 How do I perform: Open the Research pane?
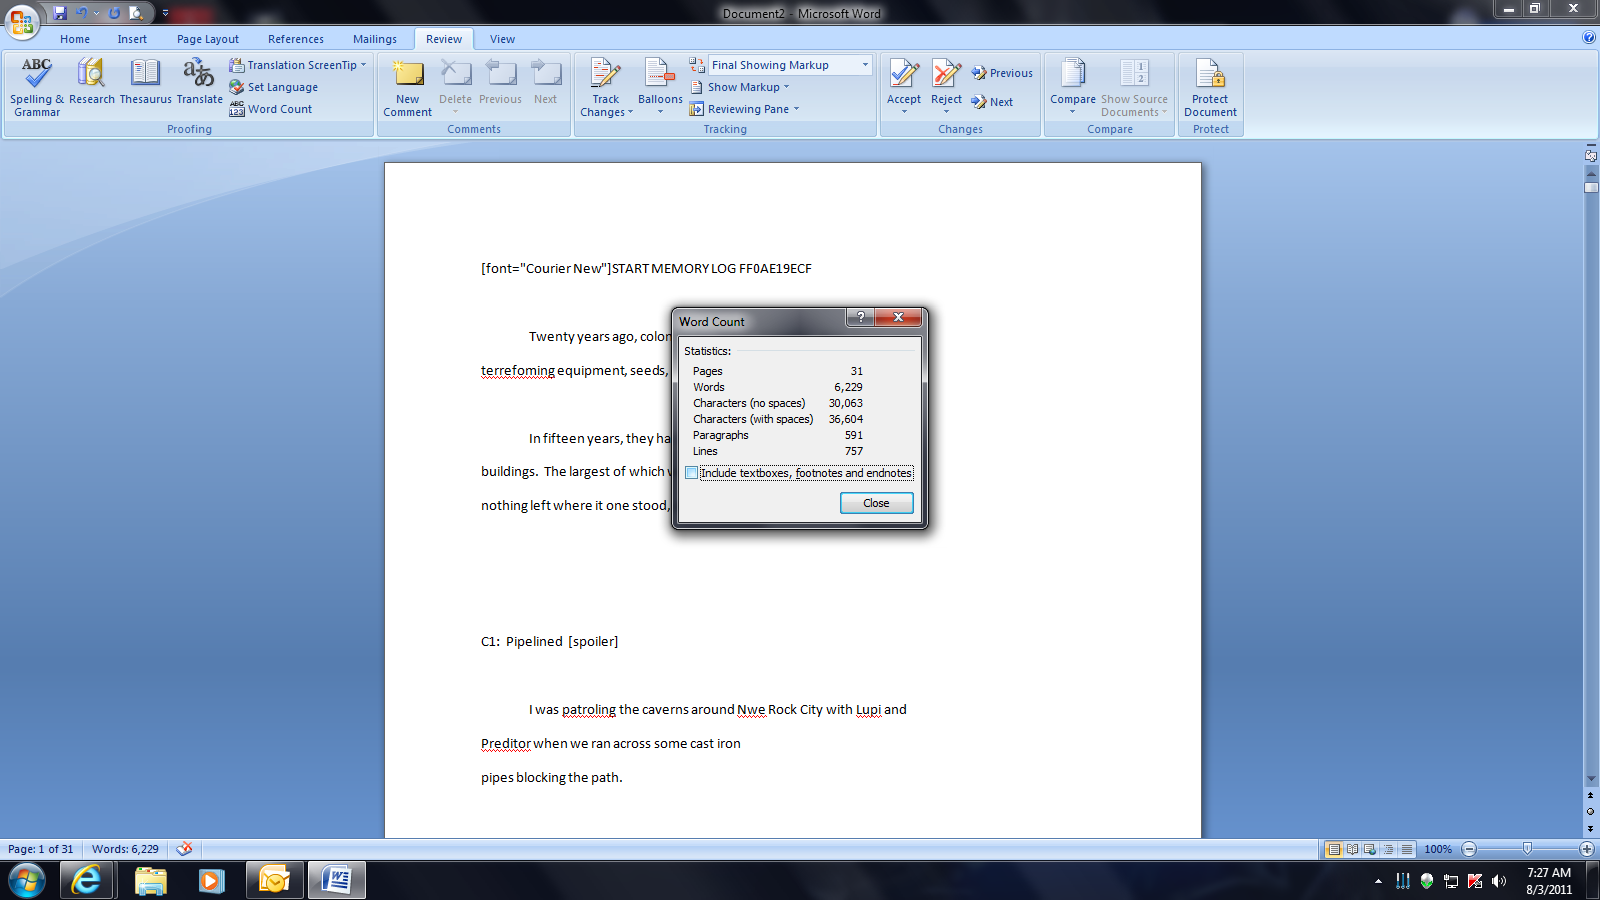92,82
